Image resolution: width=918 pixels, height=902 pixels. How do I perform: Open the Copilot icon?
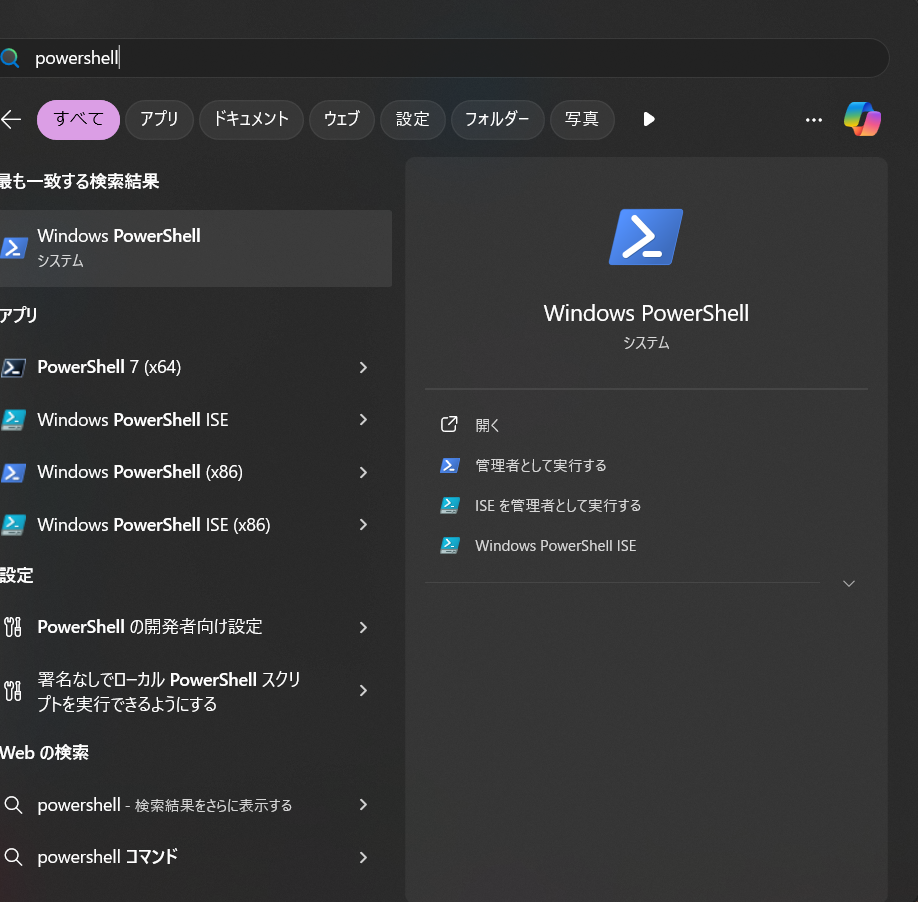(x=862, y=119)
